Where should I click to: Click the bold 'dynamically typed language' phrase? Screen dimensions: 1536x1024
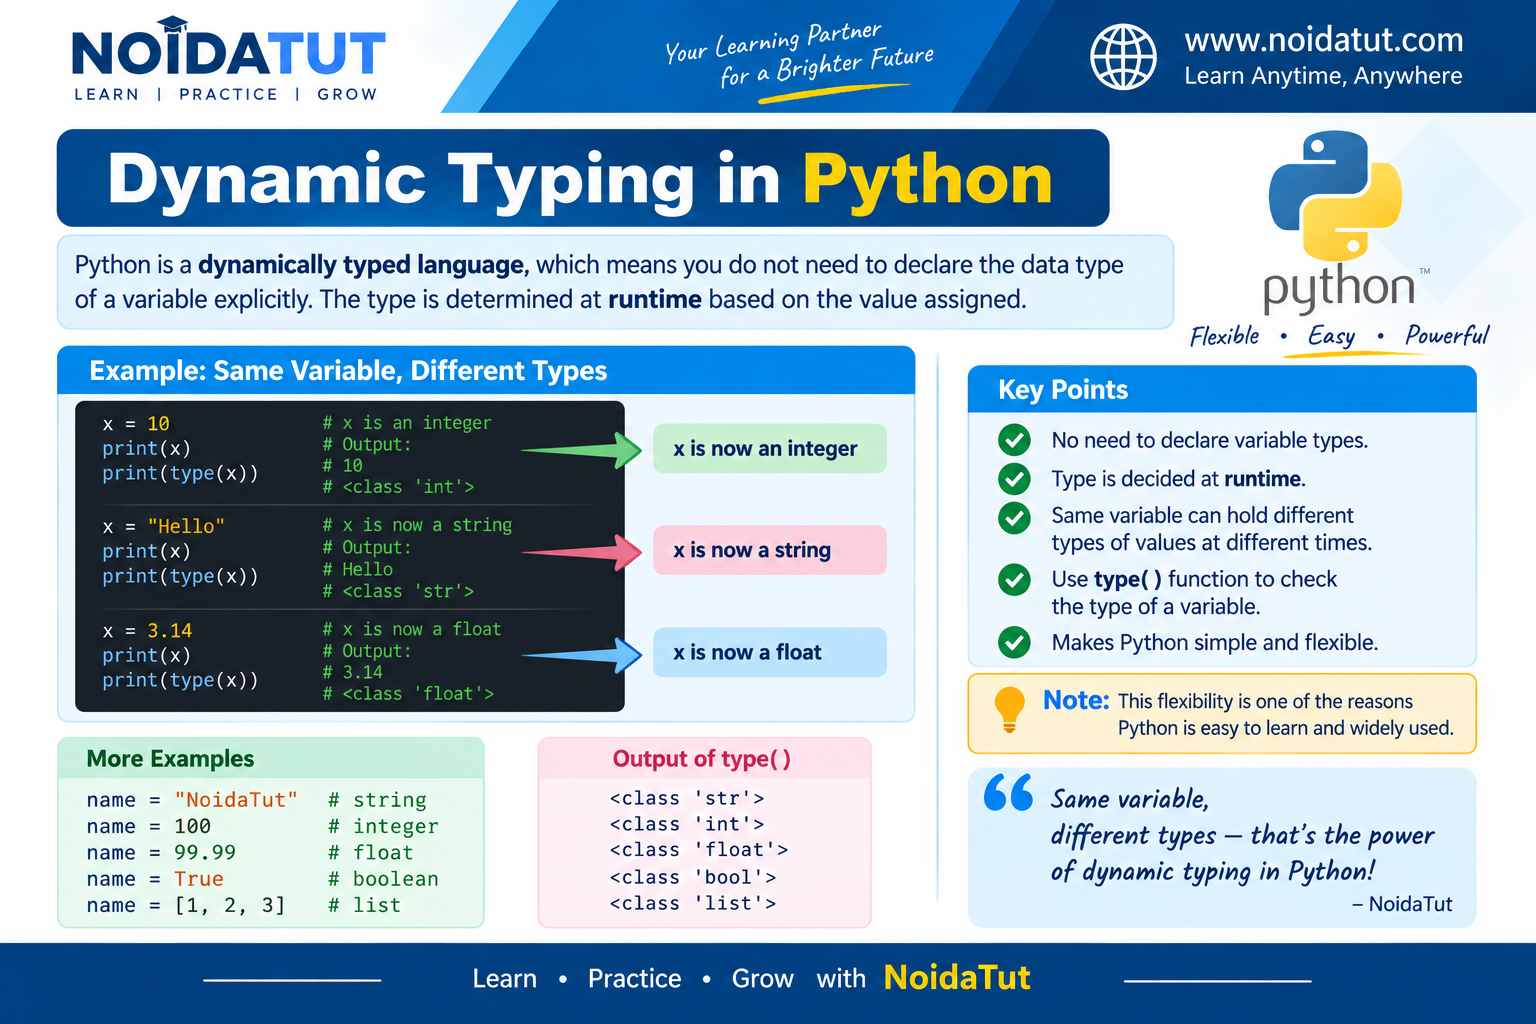coord(362,265)
